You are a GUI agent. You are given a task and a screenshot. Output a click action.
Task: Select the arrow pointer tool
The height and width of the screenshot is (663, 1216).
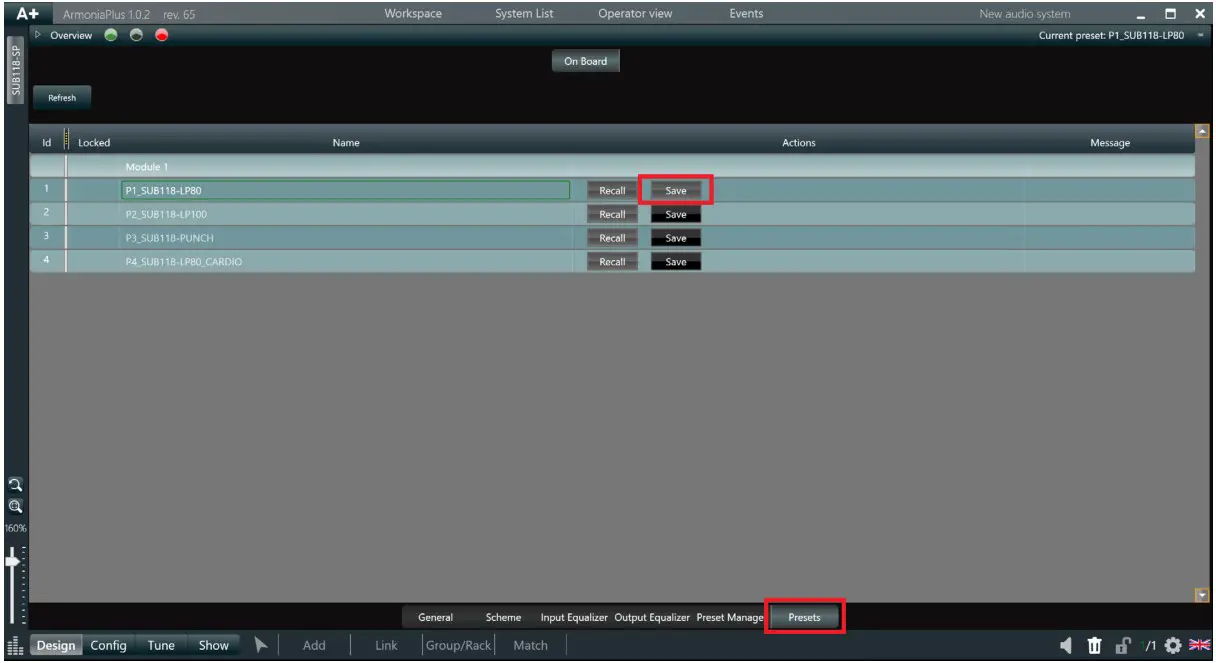(260, 645)
